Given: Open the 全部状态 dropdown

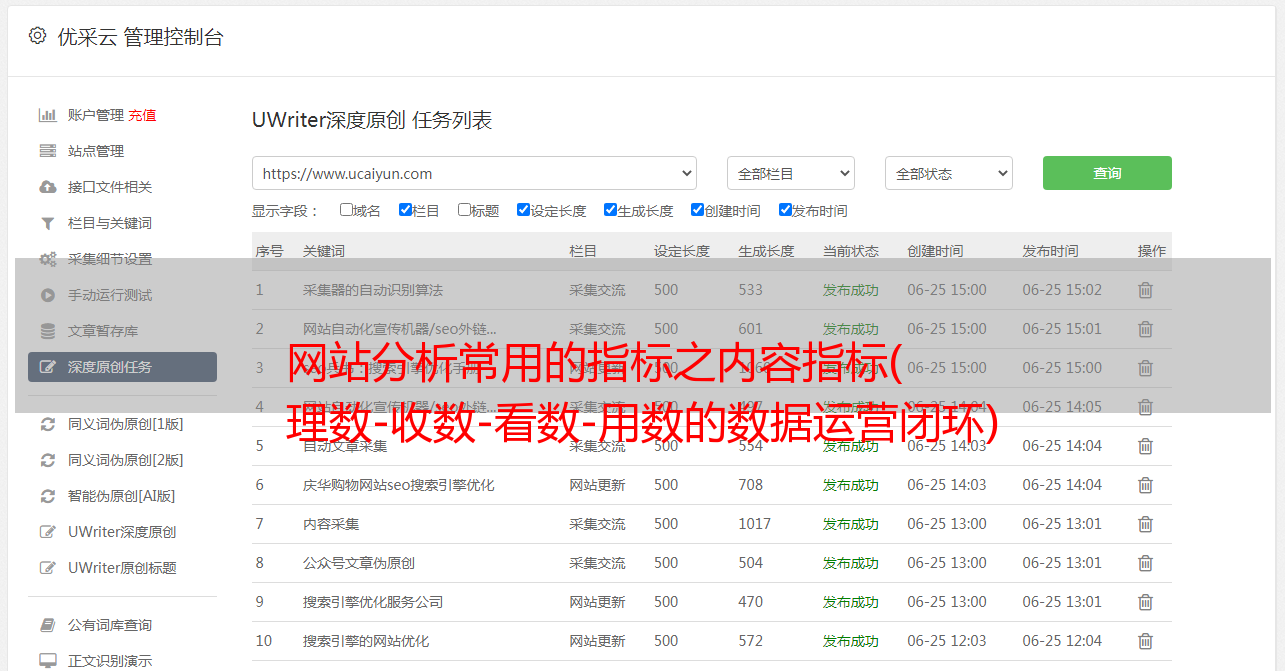Looking at the screenshot, I should pyautogui.click(x=949, y=173).
